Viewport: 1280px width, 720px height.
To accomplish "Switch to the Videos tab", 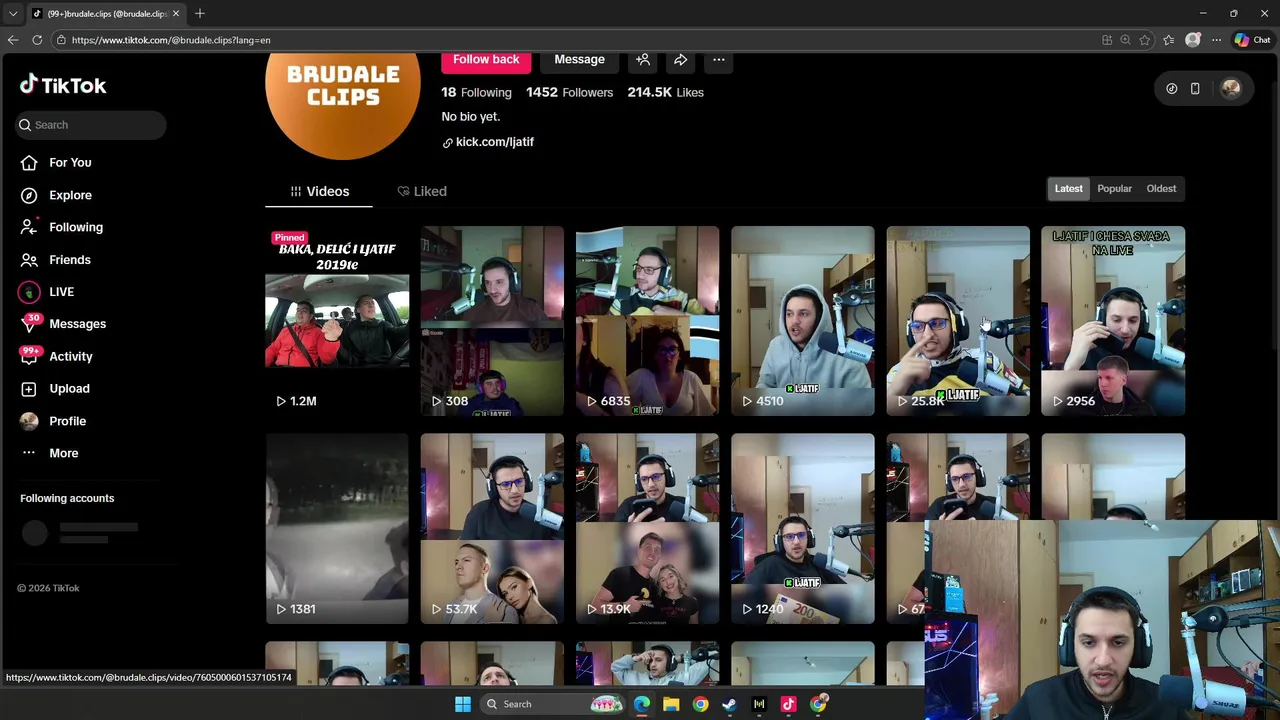I will (x=319, y=191).
